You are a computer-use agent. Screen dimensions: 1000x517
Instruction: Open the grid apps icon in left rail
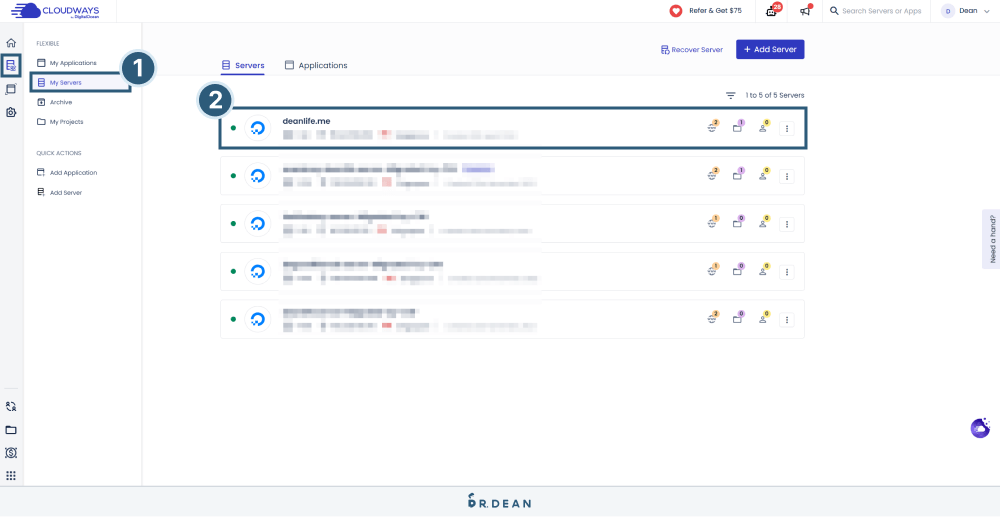[11, 476]
